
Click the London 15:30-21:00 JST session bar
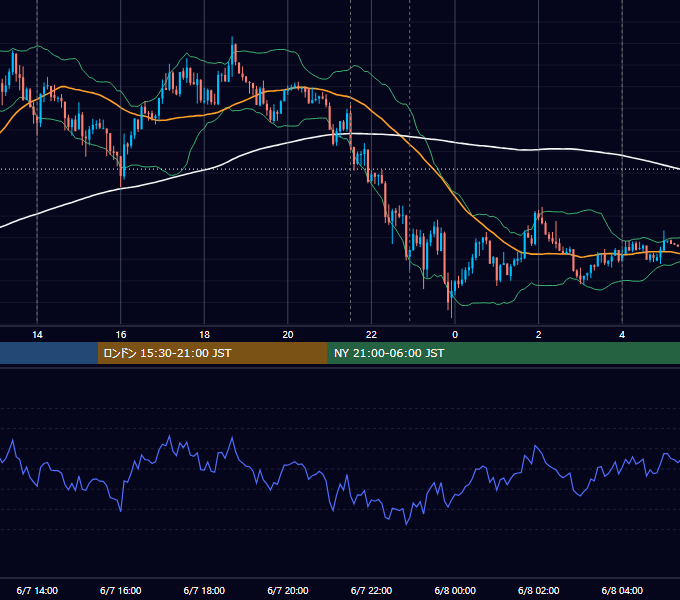[212, 353]
